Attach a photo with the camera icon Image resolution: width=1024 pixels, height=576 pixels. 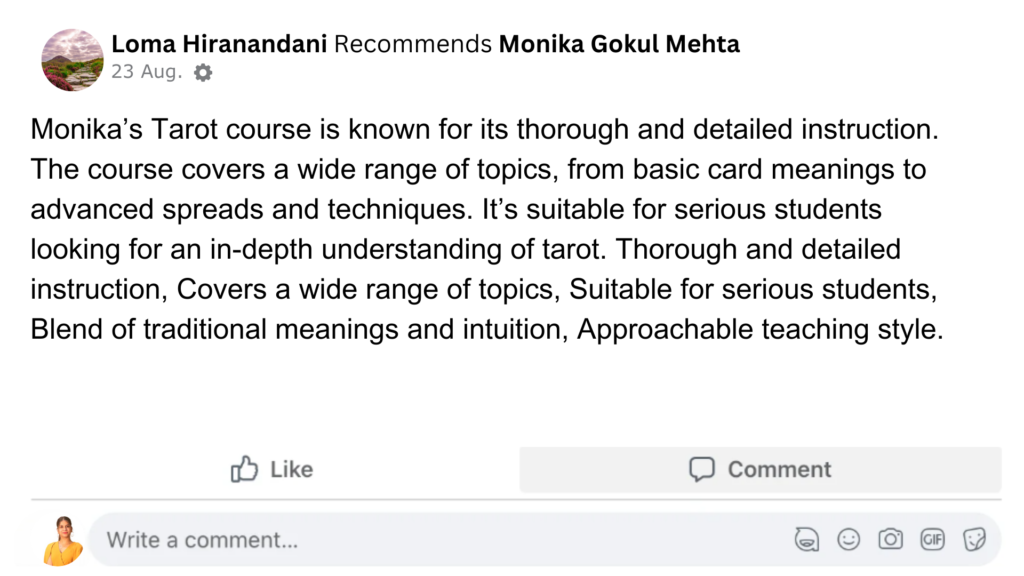coord(890,540)
